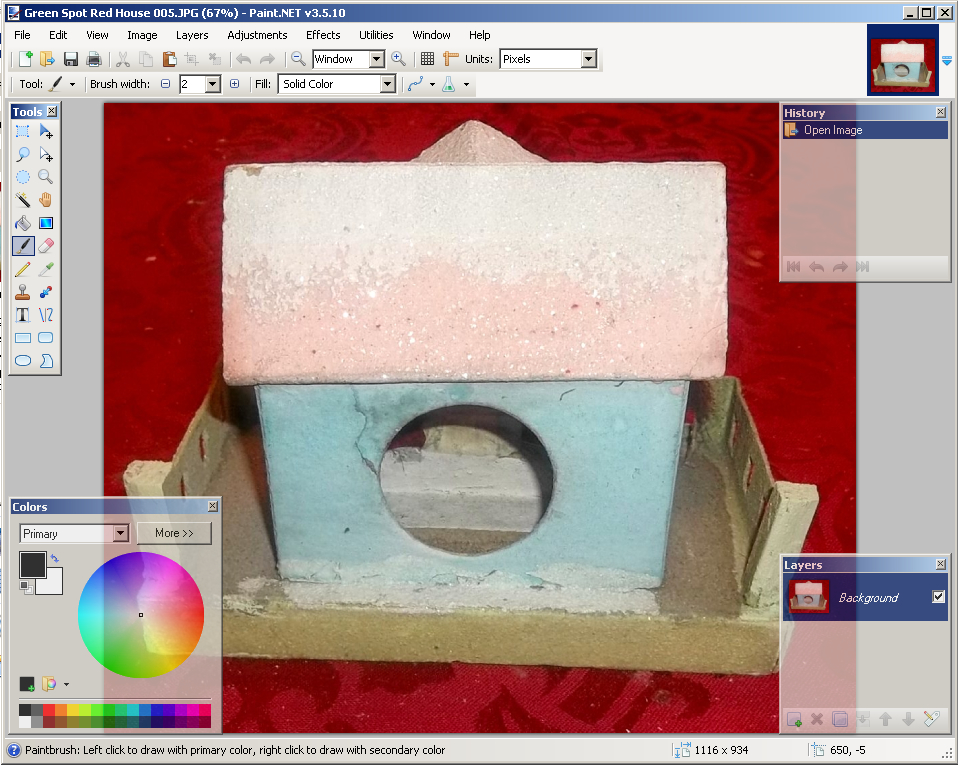958x765 pixels.
Task: Click the More button in Colors panel
Action: [174, 533]
